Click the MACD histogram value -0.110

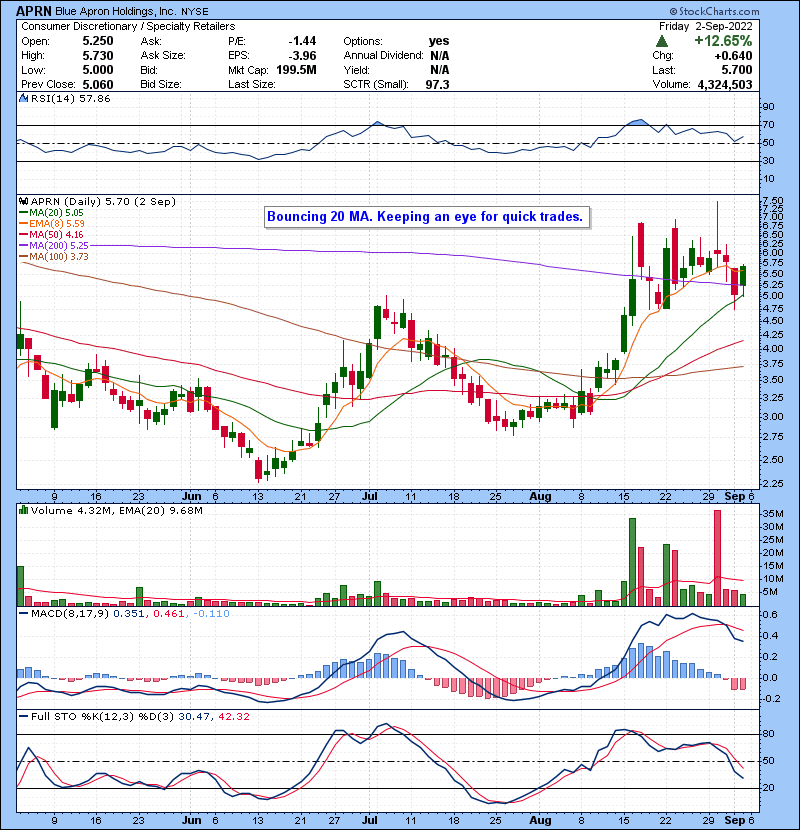[x=211, y=614]
